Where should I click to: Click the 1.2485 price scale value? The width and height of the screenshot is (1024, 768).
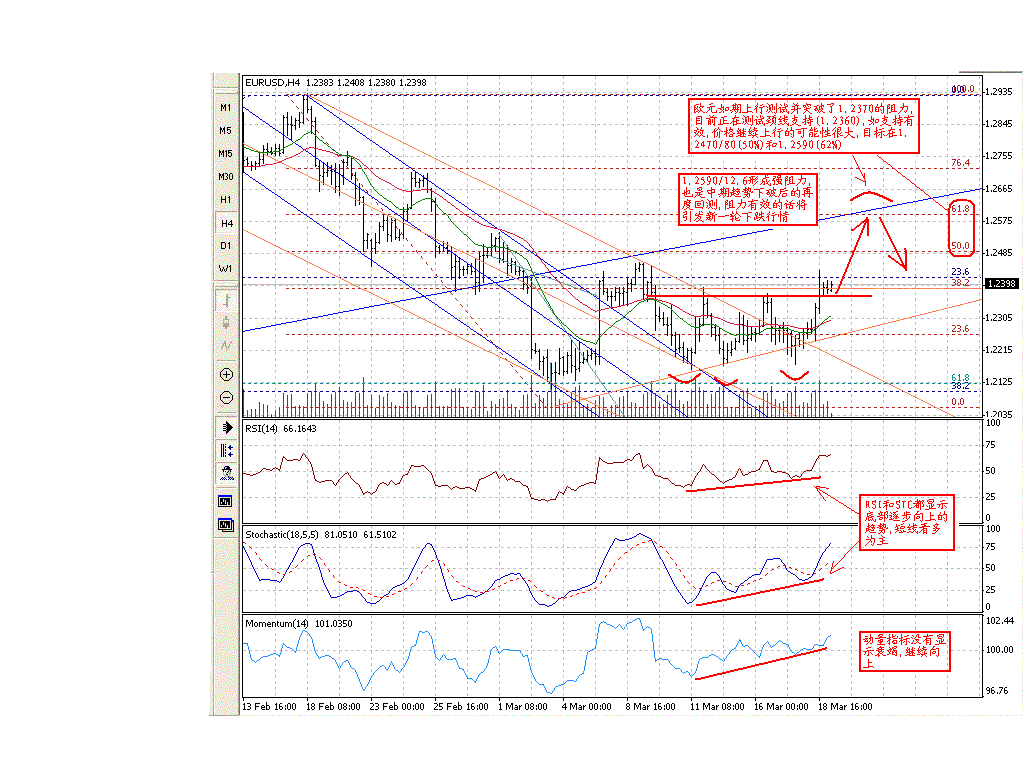tap(999, 253)
